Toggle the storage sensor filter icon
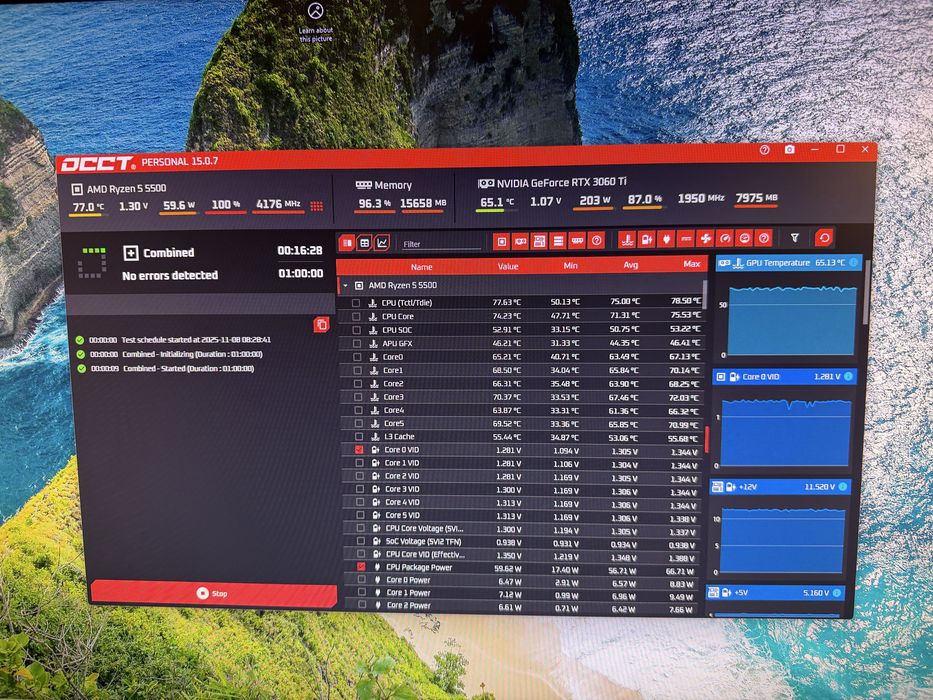This screenshot has width=933, height=700. pos(558,240)
